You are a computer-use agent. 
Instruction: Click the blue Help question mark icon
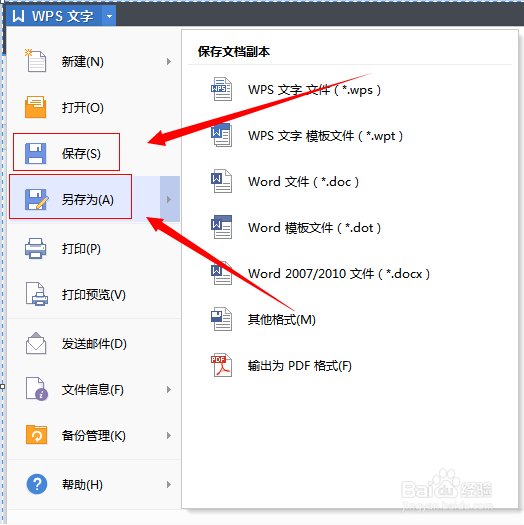point(36,484)
